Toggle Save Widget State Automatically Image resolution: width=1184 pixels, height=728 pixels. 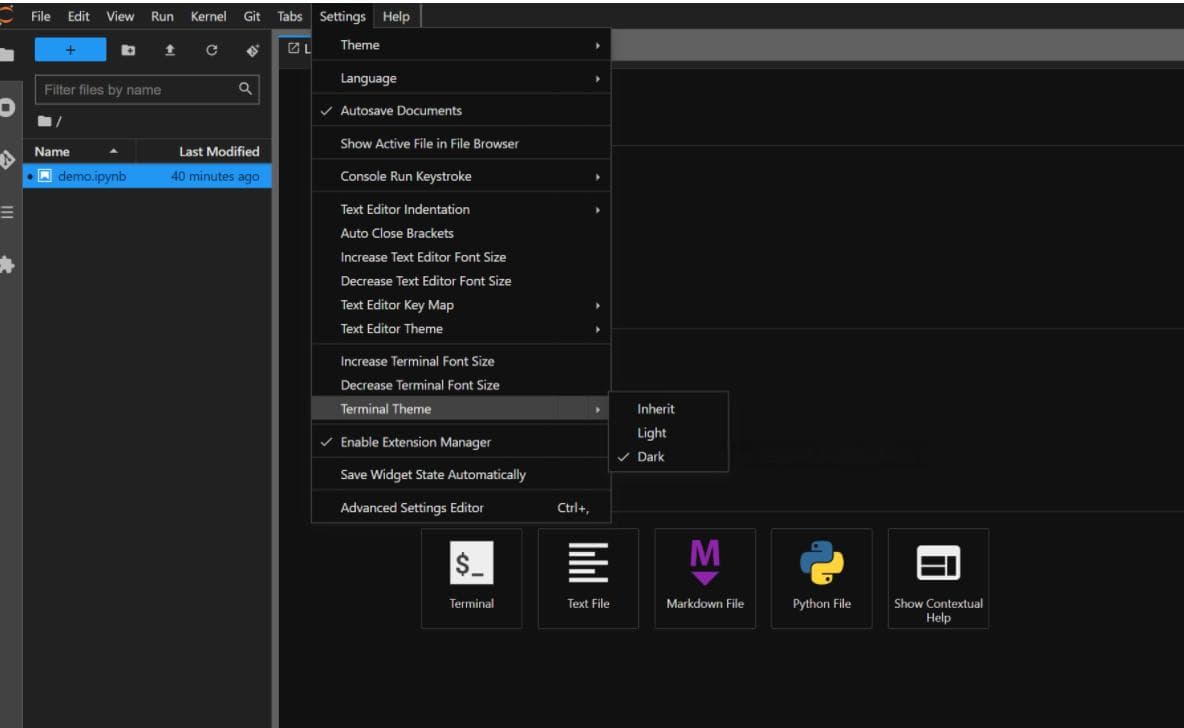461,474
